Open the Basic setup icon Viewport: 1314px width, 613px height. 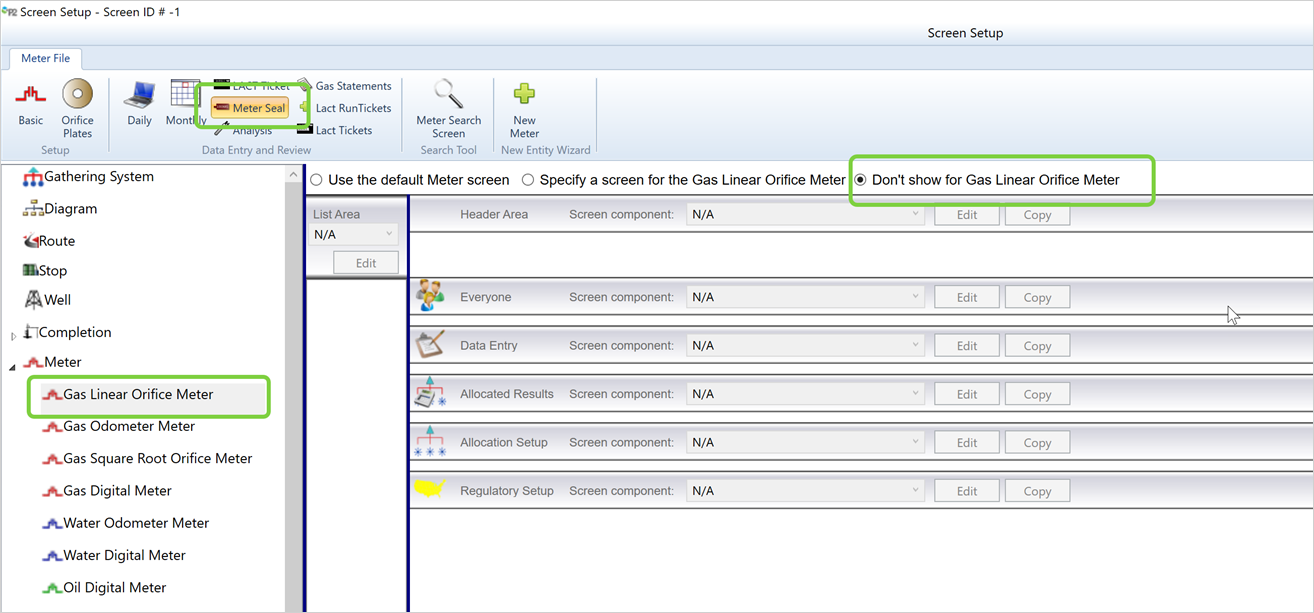coord(31,103)
